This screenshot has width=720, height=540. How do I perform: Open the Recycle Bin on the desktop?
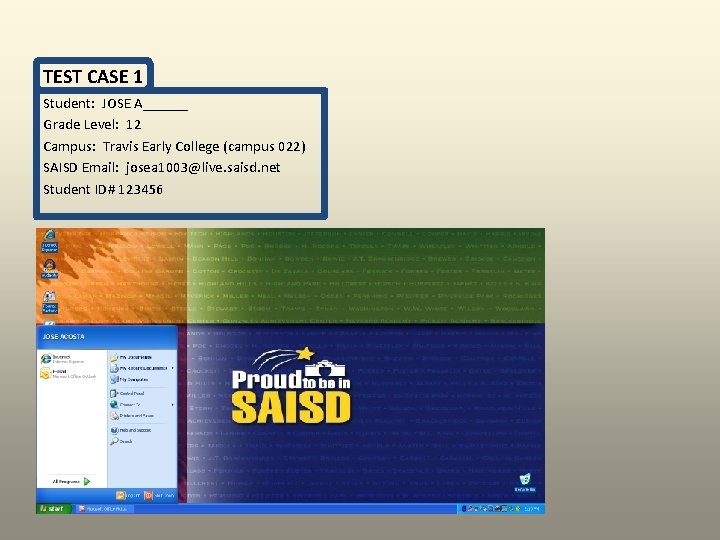tap(525, 483)
